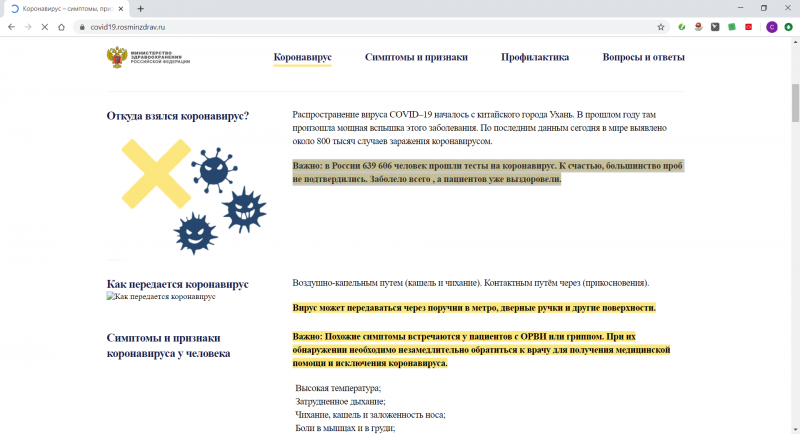Bookmark this page with the star
The height and width of the screenshot is (434, 800).
(x=661, y=27)
